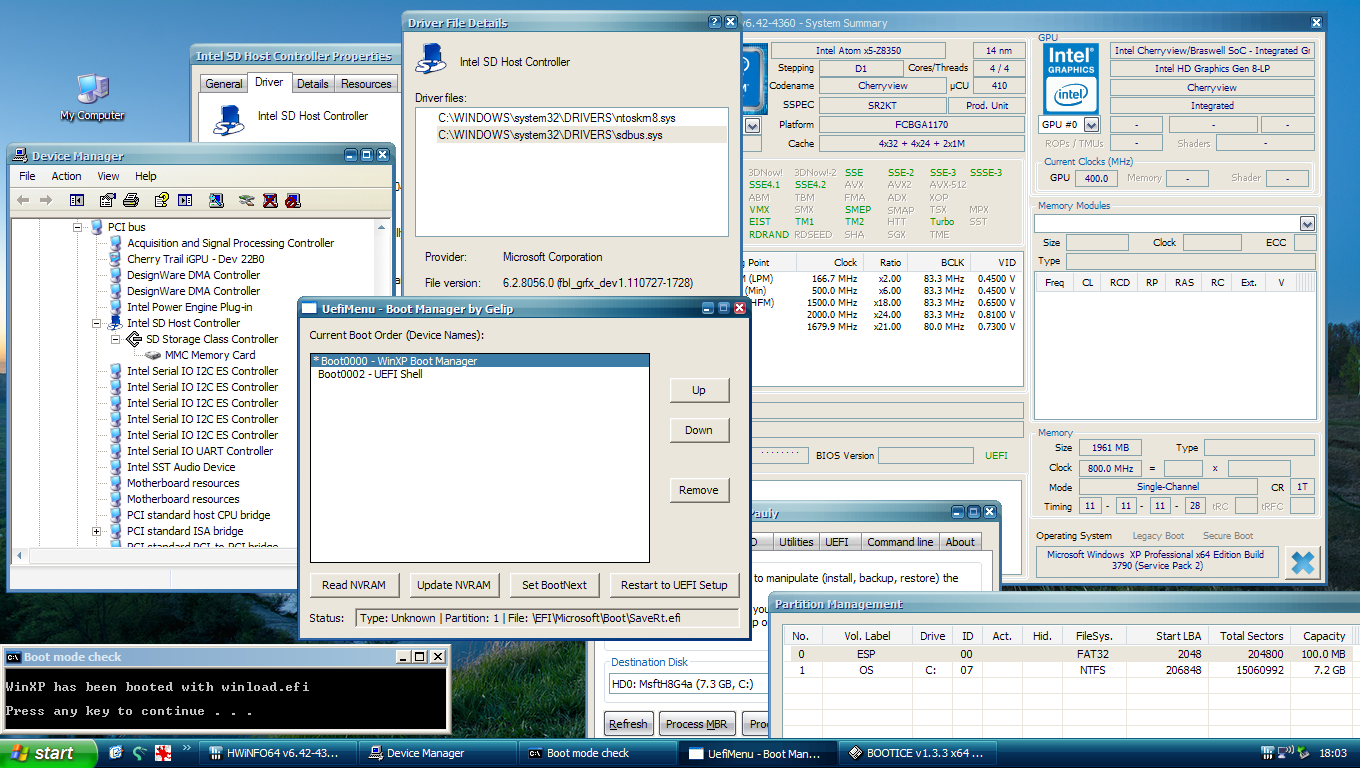Switch to the About tab in BOOTICE
The width and height of the screenshot is (1360, 768).
tap(960, 542)
